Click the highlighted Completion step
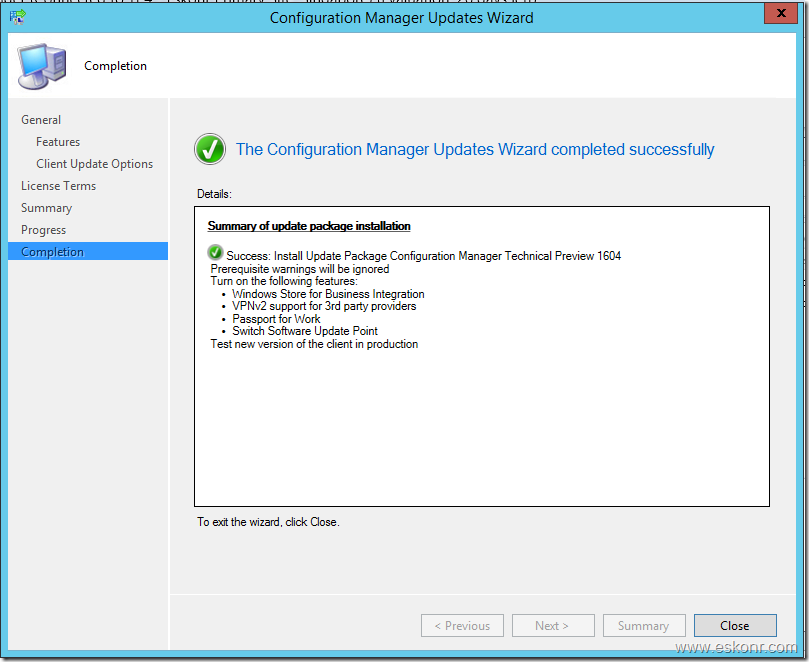 pyautogui.click(x=53, y=252)
